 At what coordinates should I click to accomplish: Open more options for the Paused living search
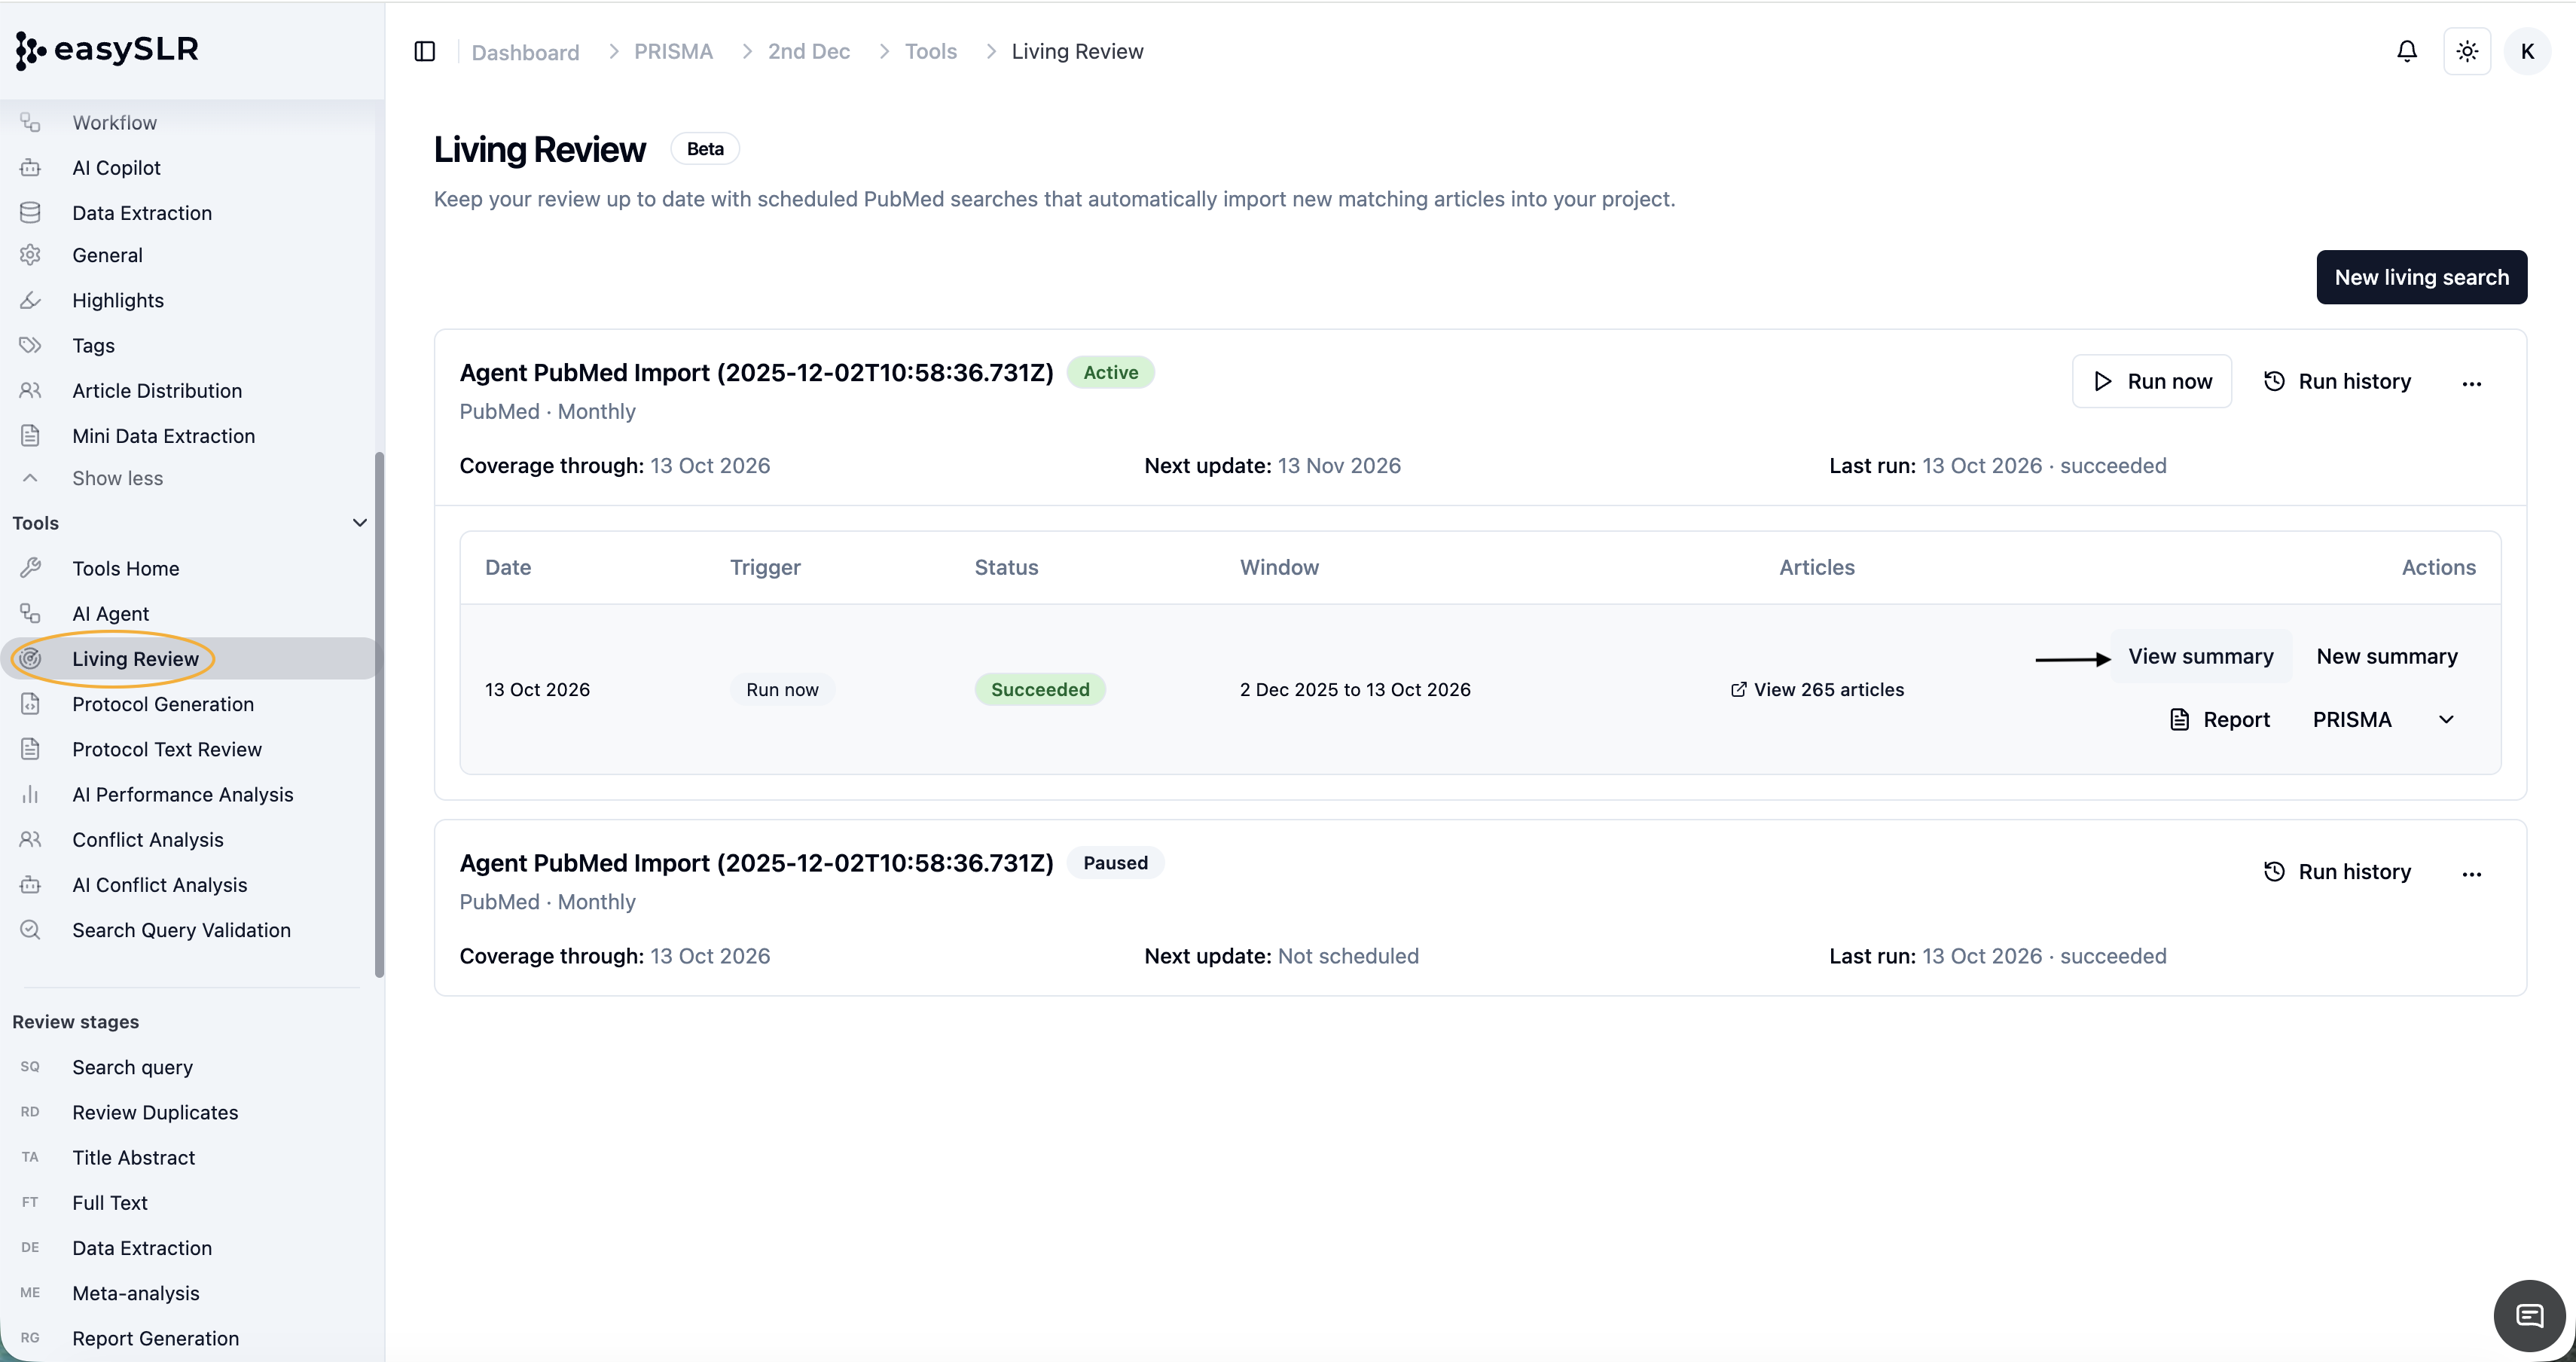[2471, 872]
